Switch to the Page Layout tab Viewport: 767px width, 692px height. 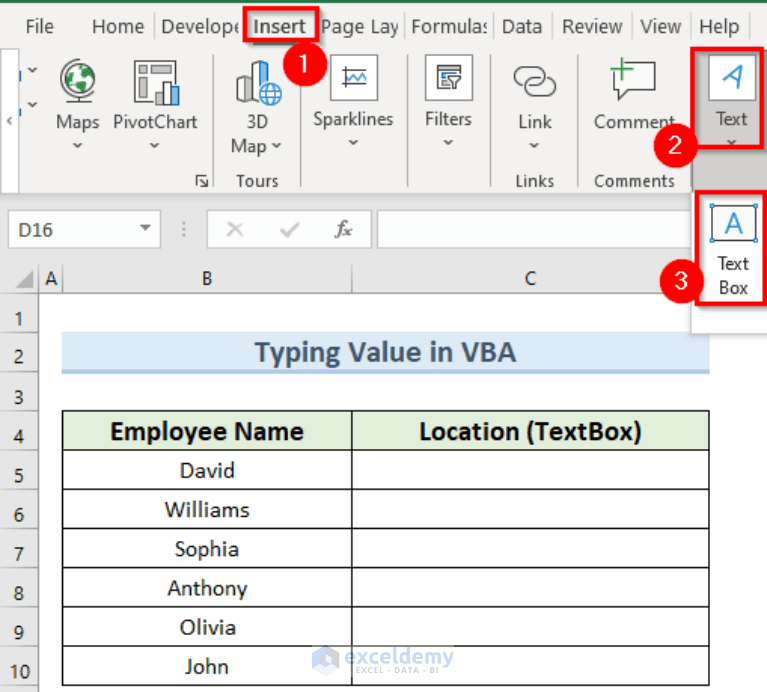[360, 26]
